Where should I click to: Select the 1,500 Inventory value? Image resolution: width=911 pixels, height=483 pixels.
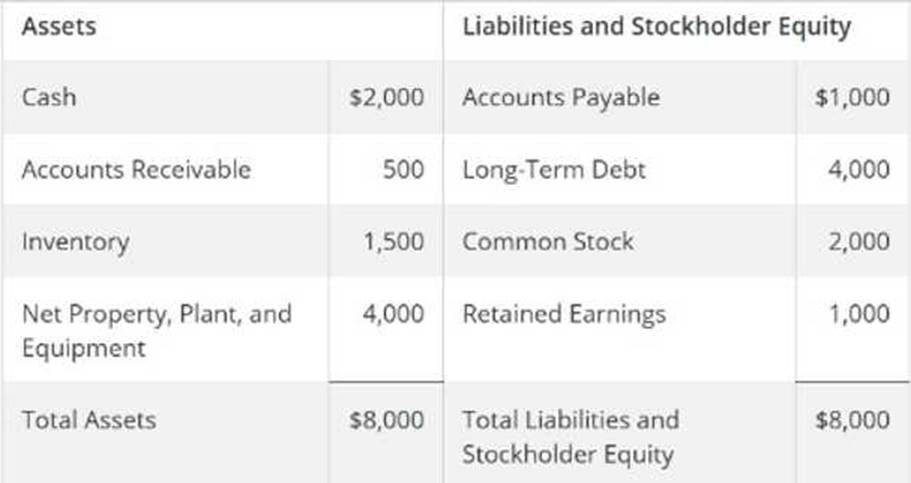click(x=394, y=241)
